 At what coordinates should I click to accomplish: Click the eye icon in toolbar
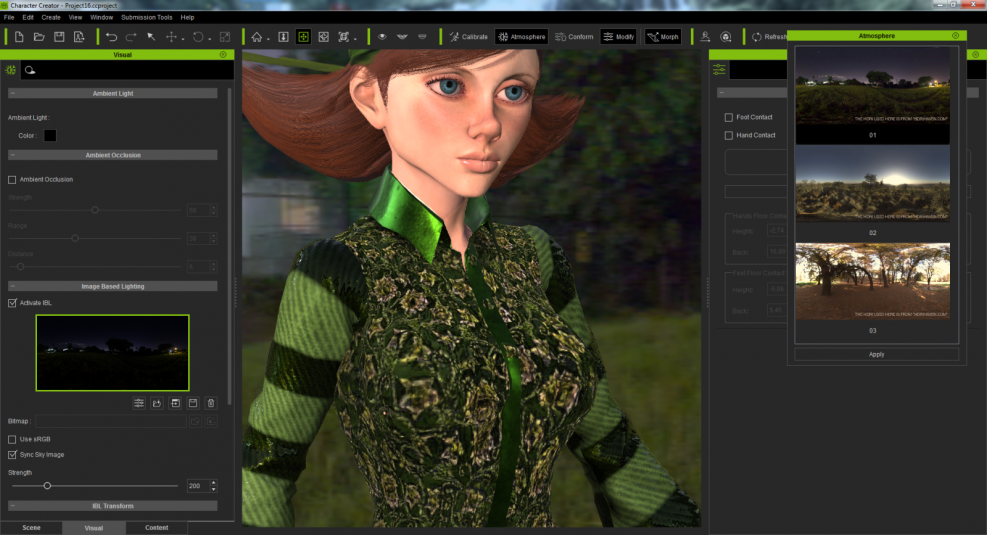click(382, 37)
